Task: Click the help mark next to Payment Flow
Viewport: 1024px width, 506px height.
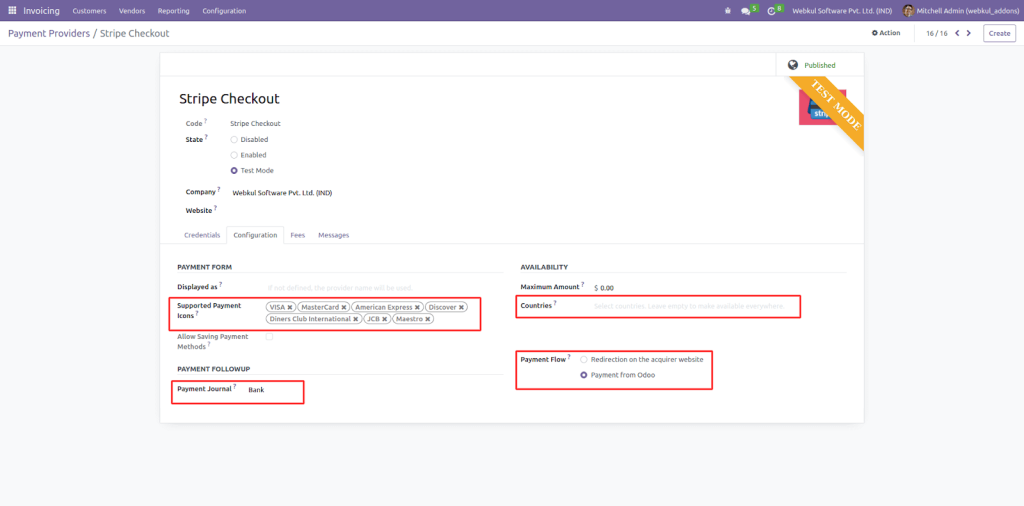Action: pyautogui.click(x=569, y=357)
